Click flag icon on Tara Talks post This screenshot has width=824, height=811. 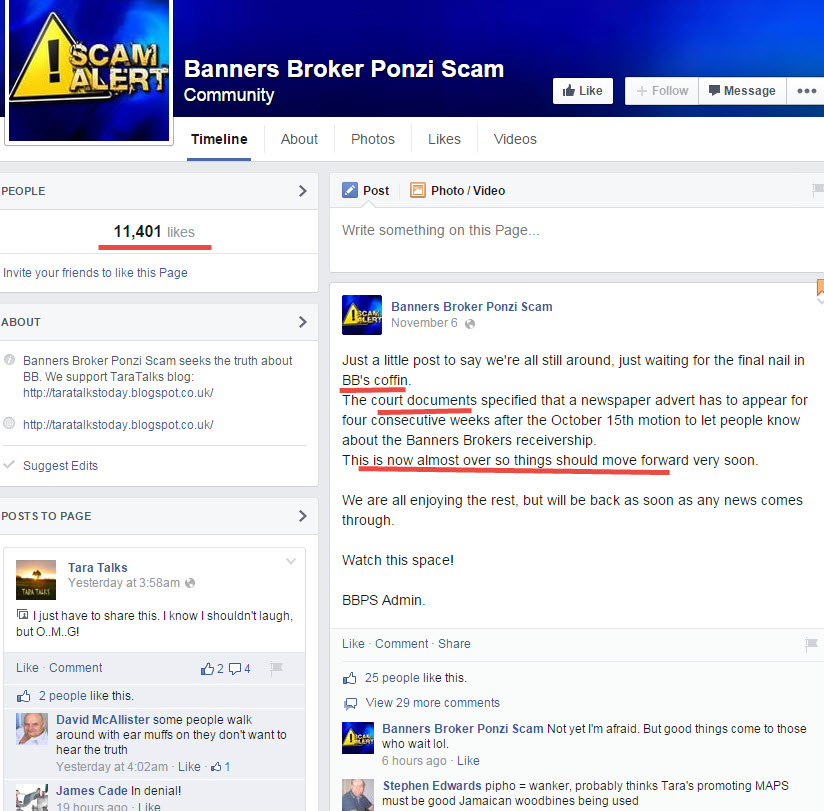click(x=276, y=668)
